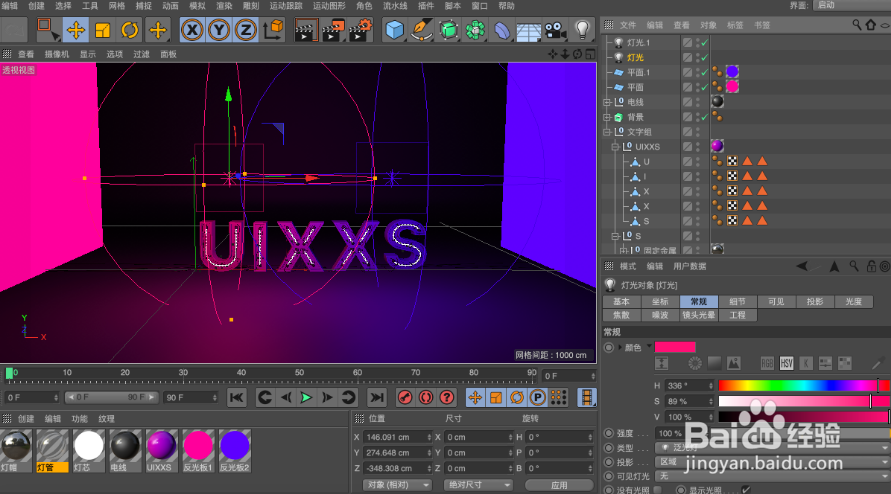Search objects with magnifier icon
The height and width of the screenshot is (494, 891).
pyautogui.click(x=857, y=25)
